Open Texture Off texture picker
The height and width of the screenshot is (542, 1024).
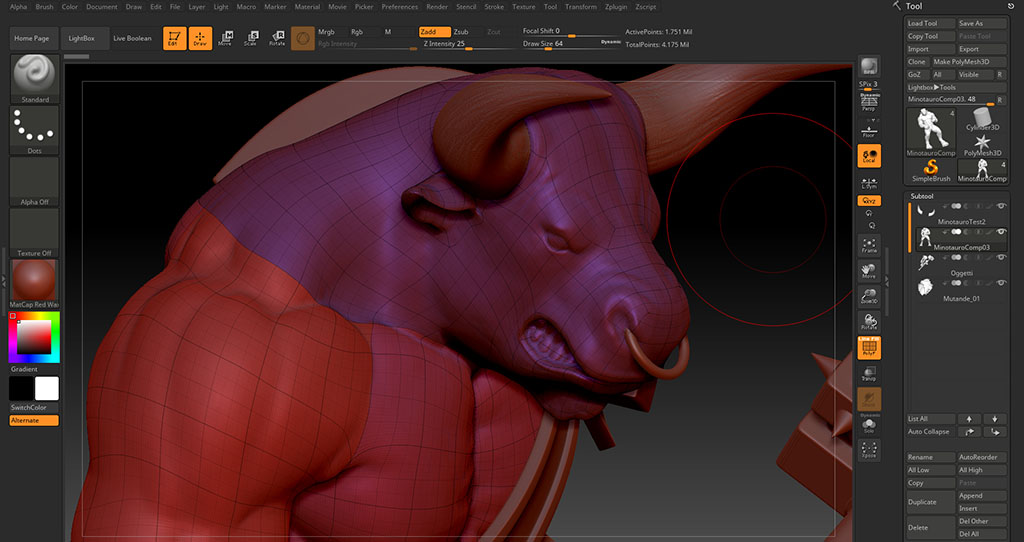(x=35, y=233)
